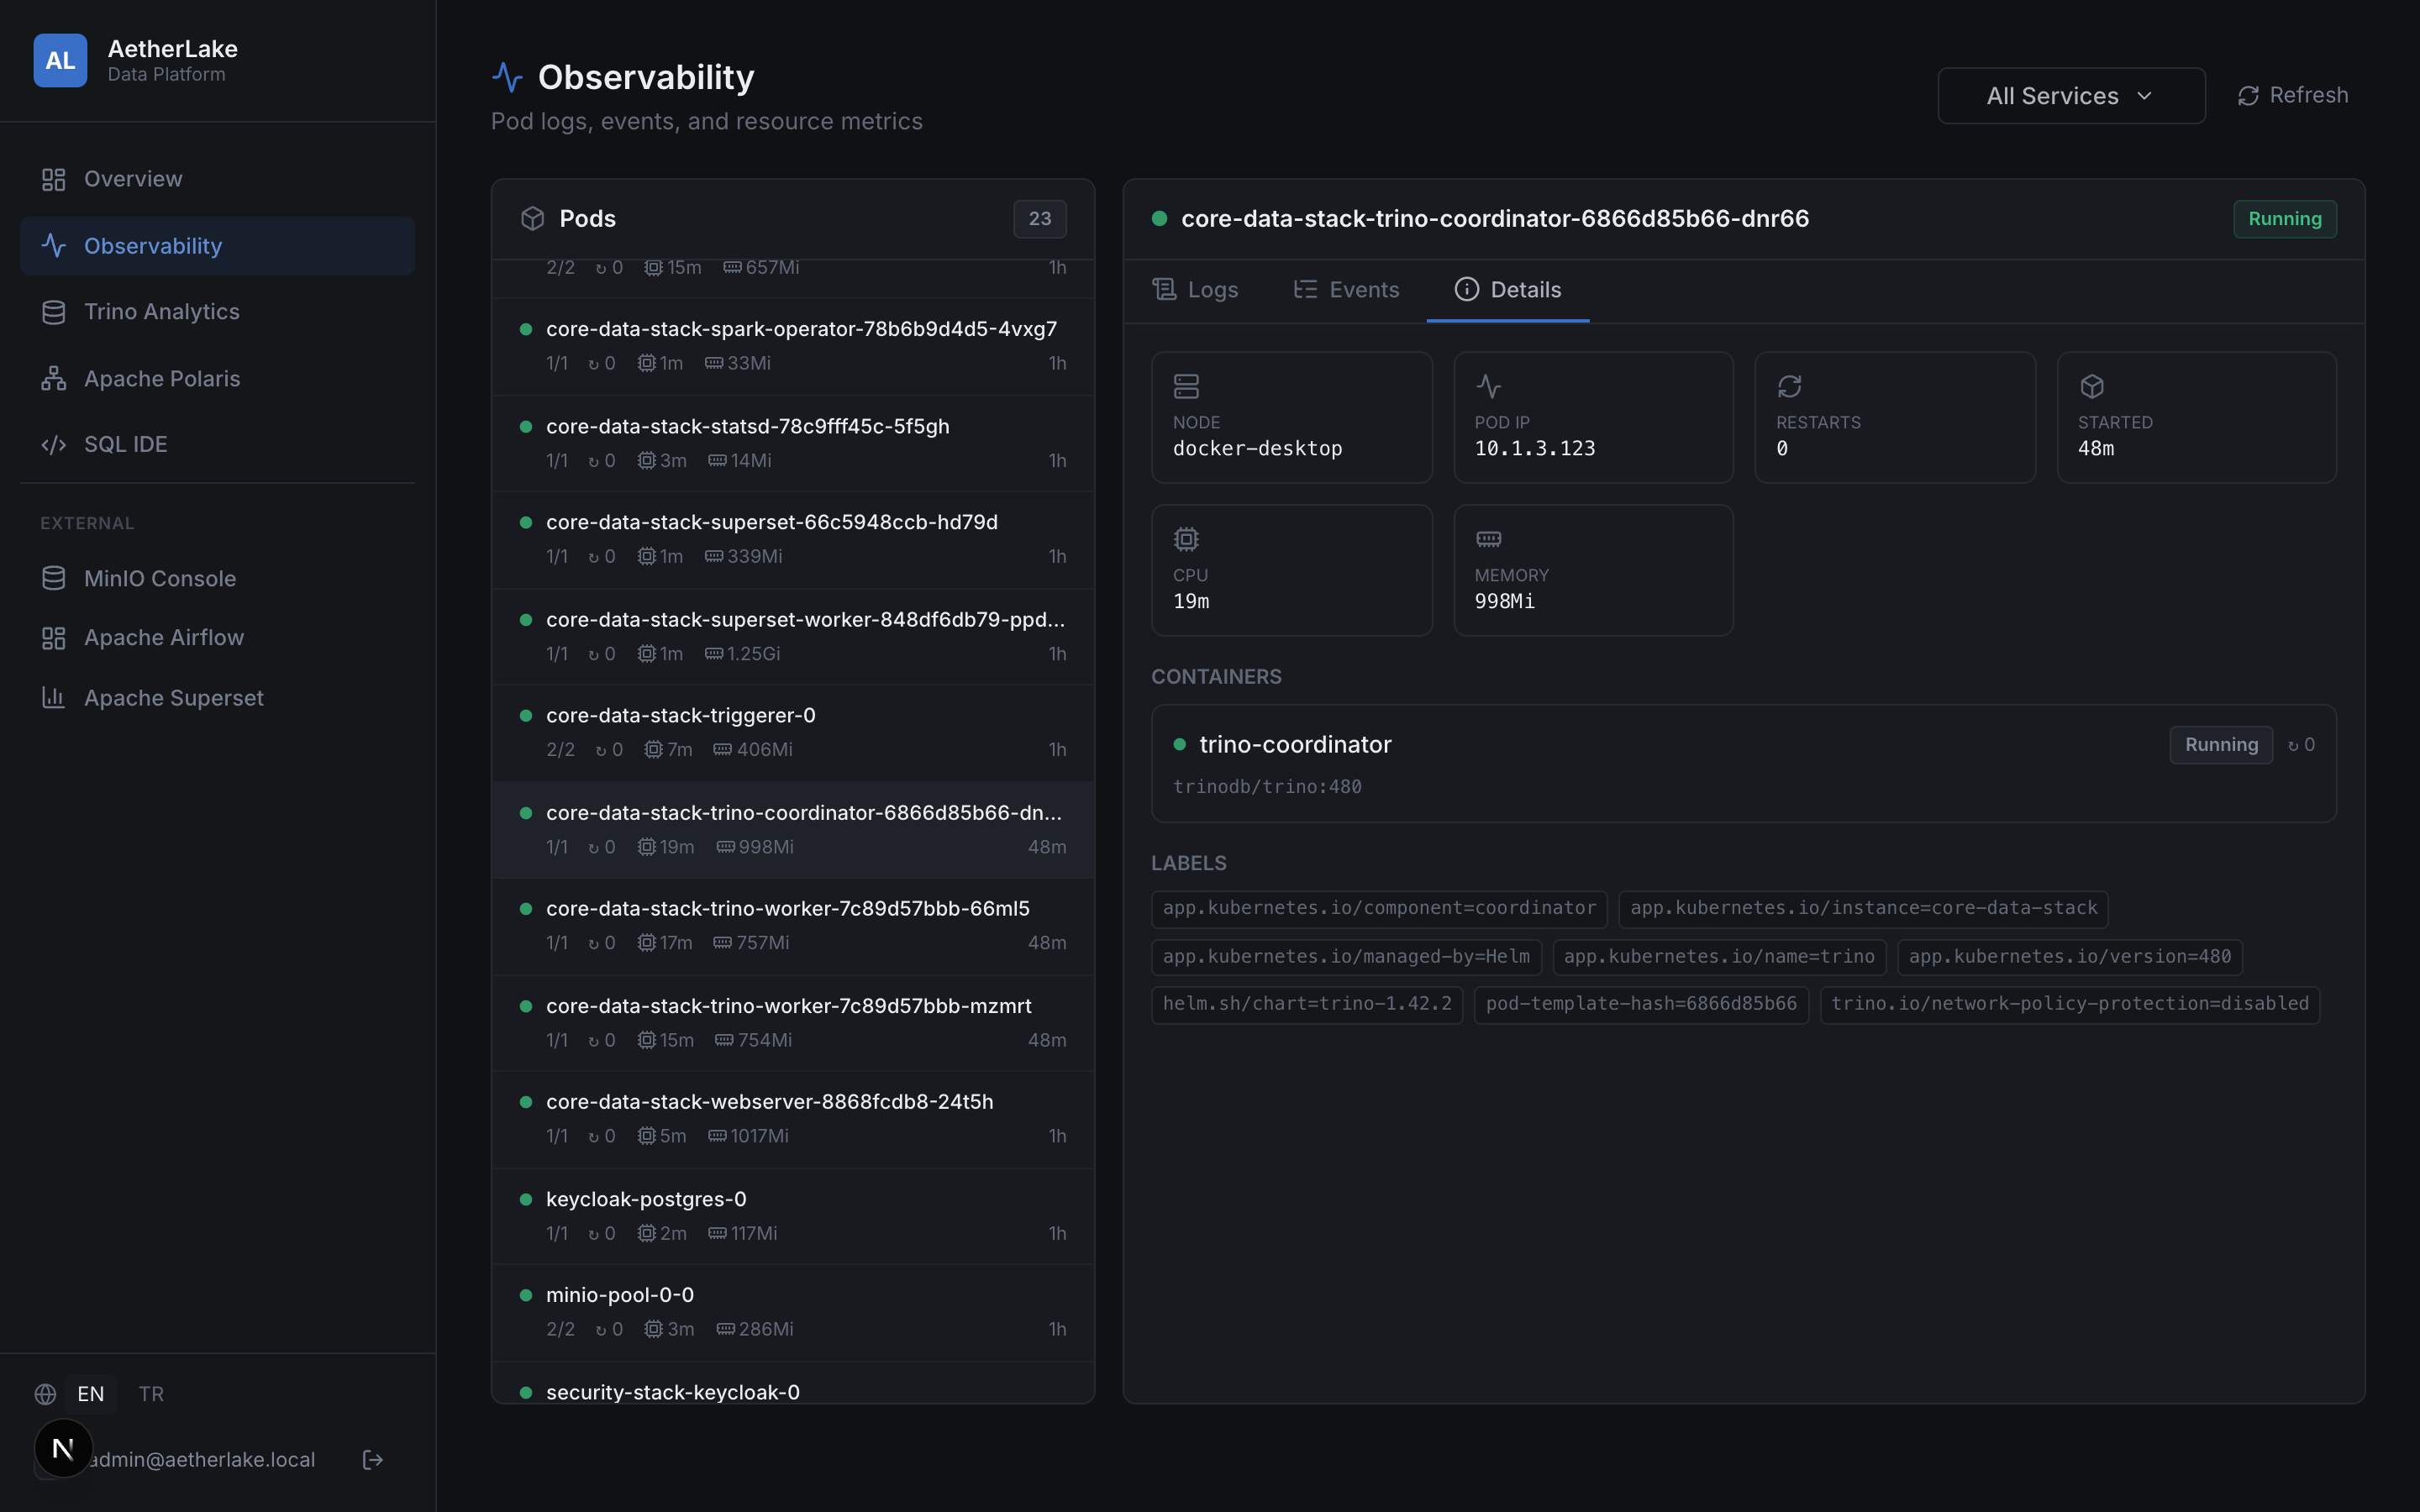The image size is (2420, 1512).
Task: Click the container's Running status badge
Action: pos(2221,745)
